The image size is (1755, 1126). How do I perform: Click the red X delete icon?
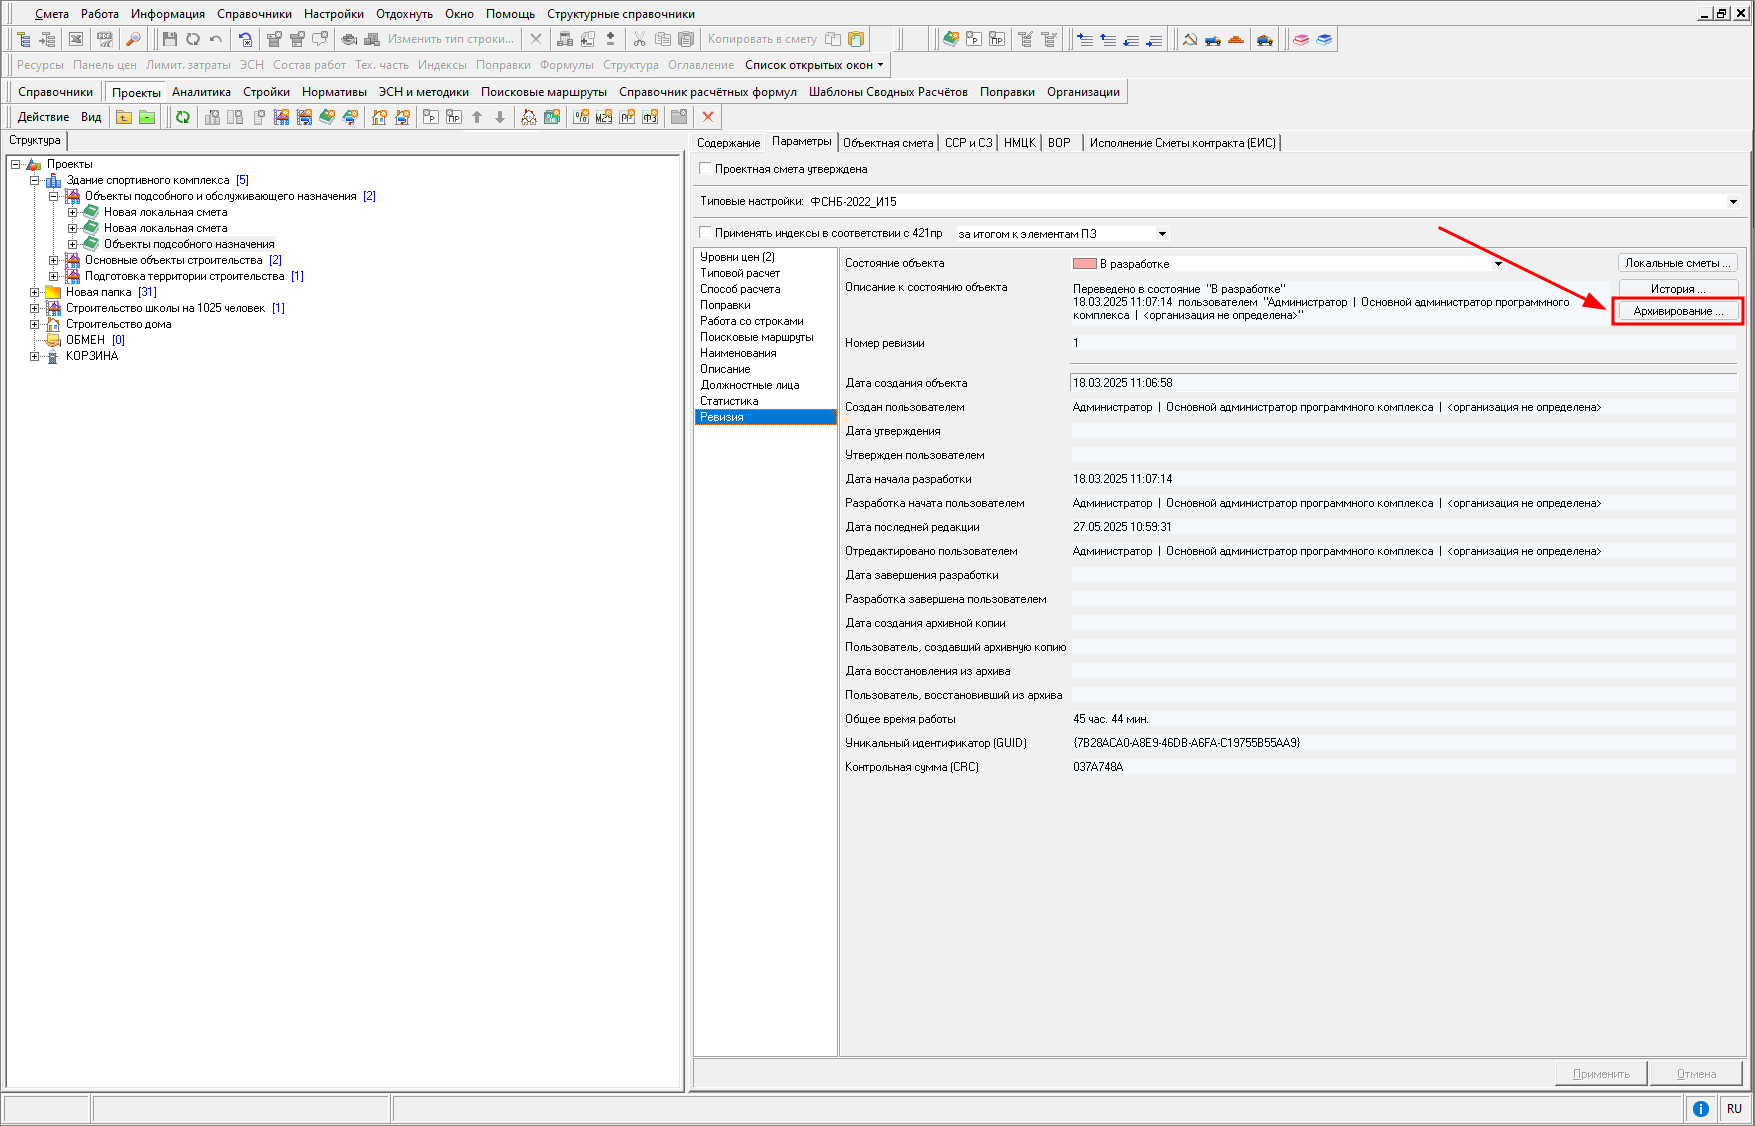(x=708, y=117)
